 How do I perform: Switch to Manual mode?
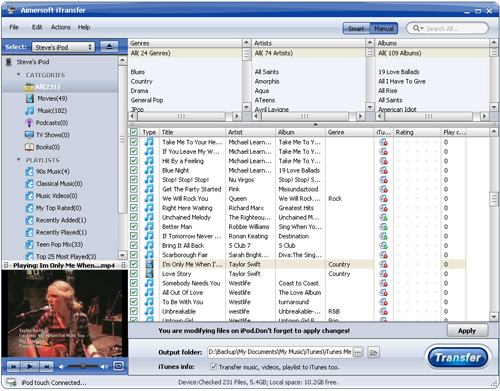click(384, 29)
